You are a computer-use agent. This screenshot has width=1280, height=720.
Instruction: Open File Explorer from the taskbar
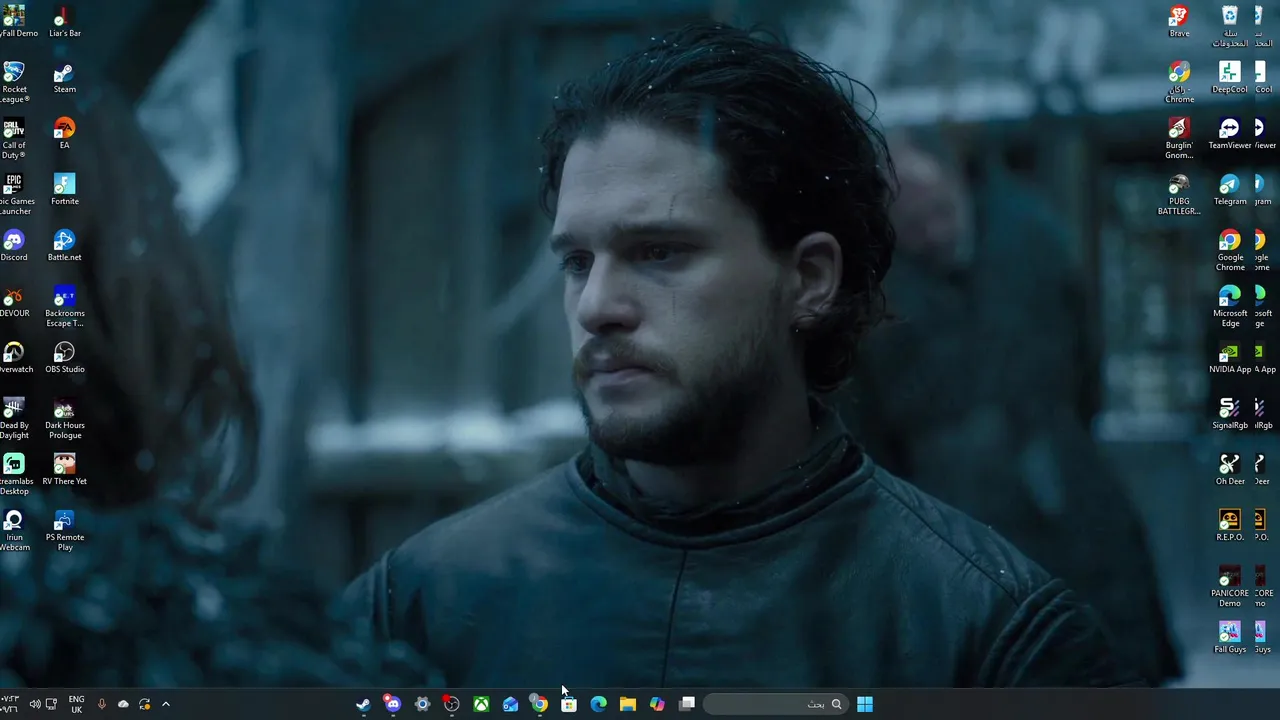click(628, 704)
